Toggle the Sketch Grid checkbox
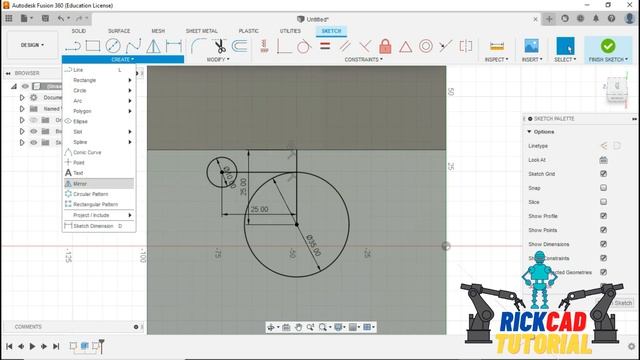Screen dimensions: 640x360 (x=604, y=174)
